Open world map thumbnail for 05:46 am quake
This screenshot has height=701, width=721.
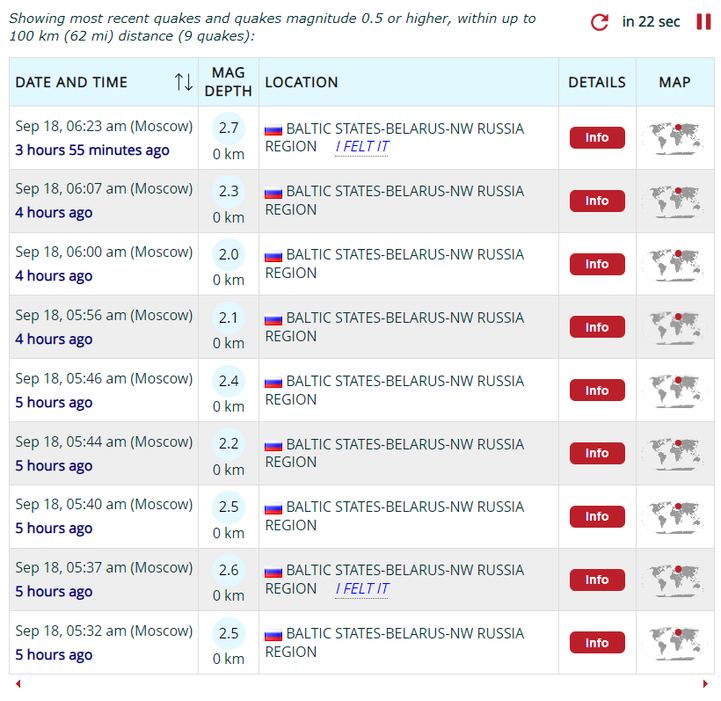[674, 391]
